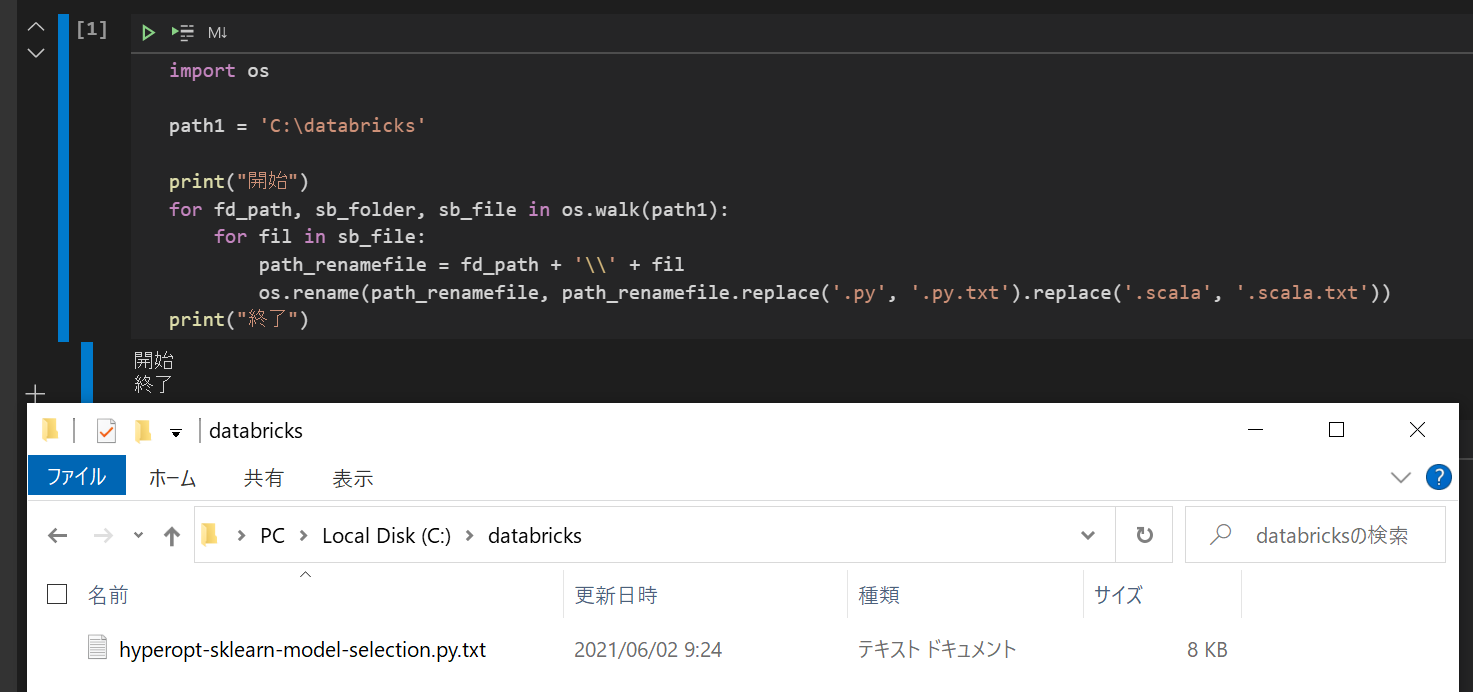
Task: Click date 2021/06/02 9:24 cell
Action: [648, 650]
